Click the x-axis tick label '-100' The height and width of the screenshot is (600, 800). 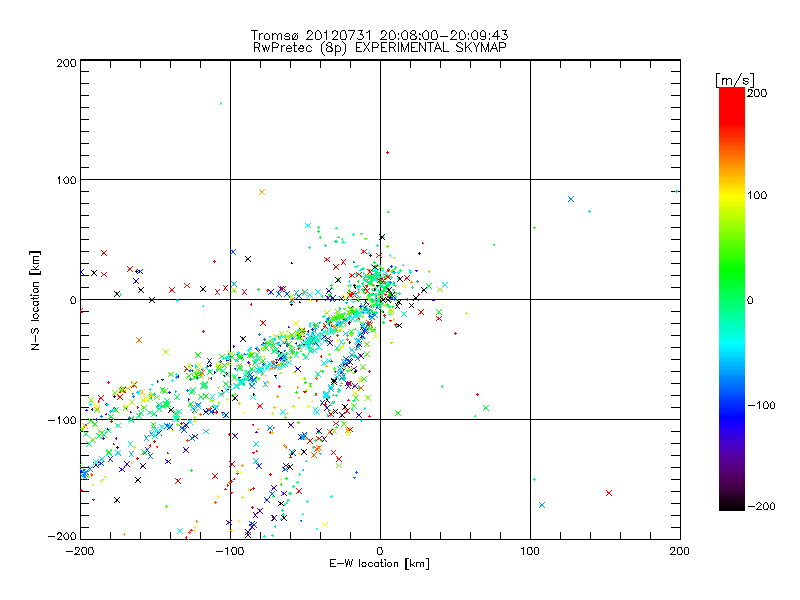[230, 551]
